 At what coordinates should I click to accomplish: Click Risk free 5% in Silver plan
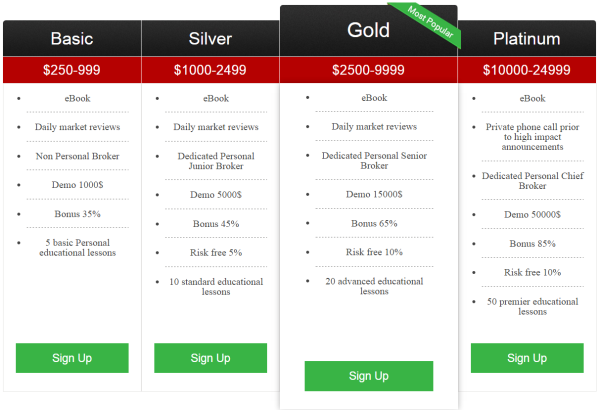(x=216, y=253)
